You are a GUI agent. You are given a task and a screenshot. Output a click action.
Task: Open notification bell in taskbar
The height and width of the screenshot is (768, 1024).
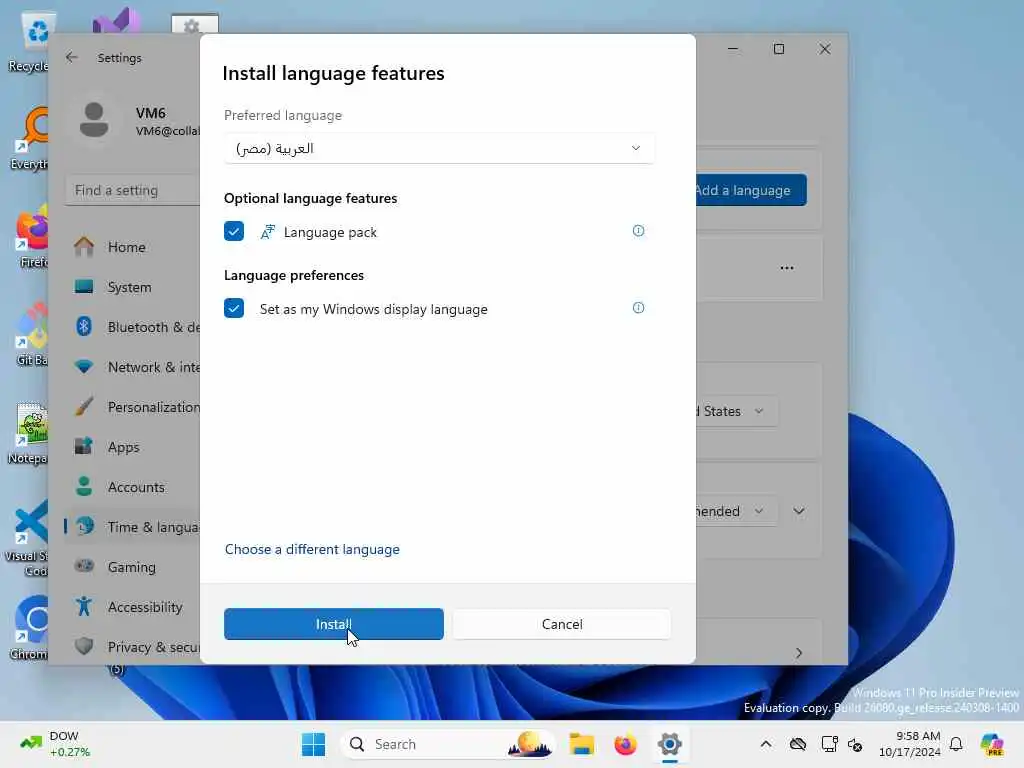pyautogui.click(x=957, y=744)
